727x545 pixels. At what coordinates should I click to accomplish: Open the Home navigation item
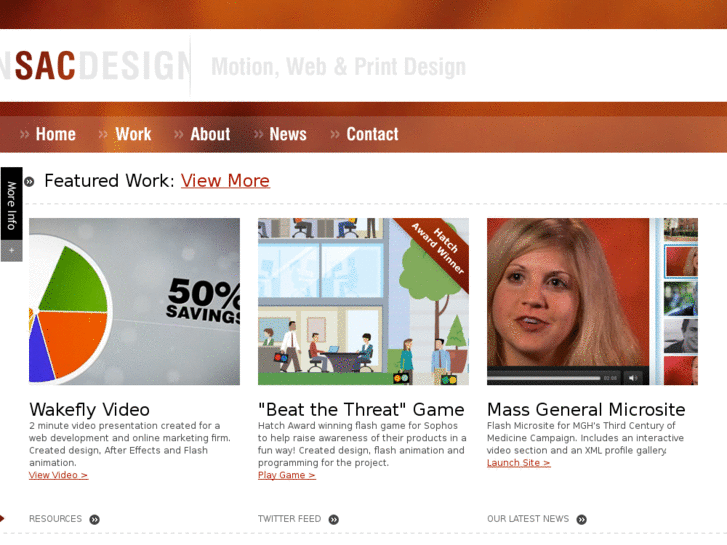click(x=56, y=134)
